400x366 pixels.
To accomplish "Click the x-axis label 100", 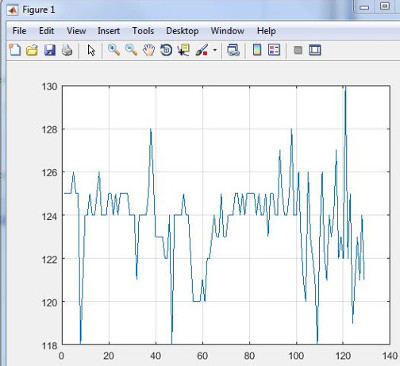I will pos(296,356).
